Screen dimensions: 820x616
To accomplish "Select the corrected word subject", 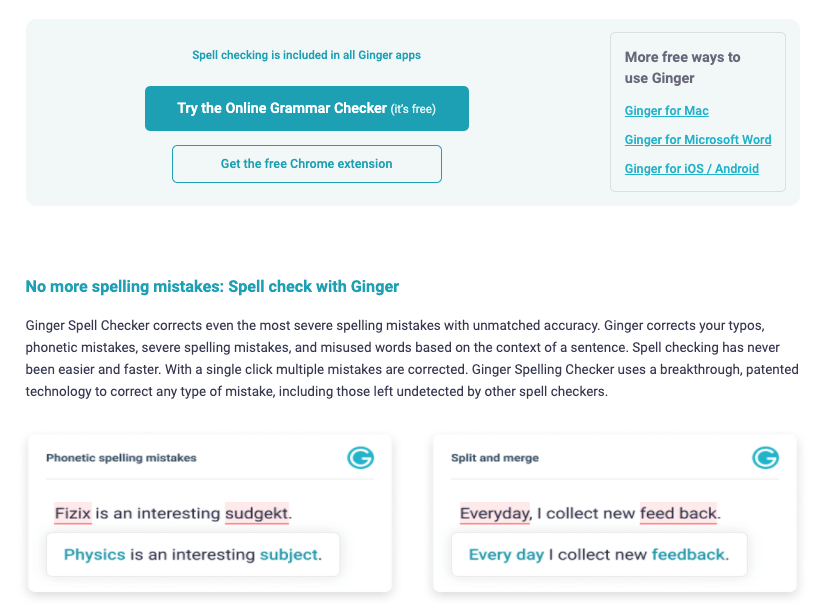I will click(289, 554).
